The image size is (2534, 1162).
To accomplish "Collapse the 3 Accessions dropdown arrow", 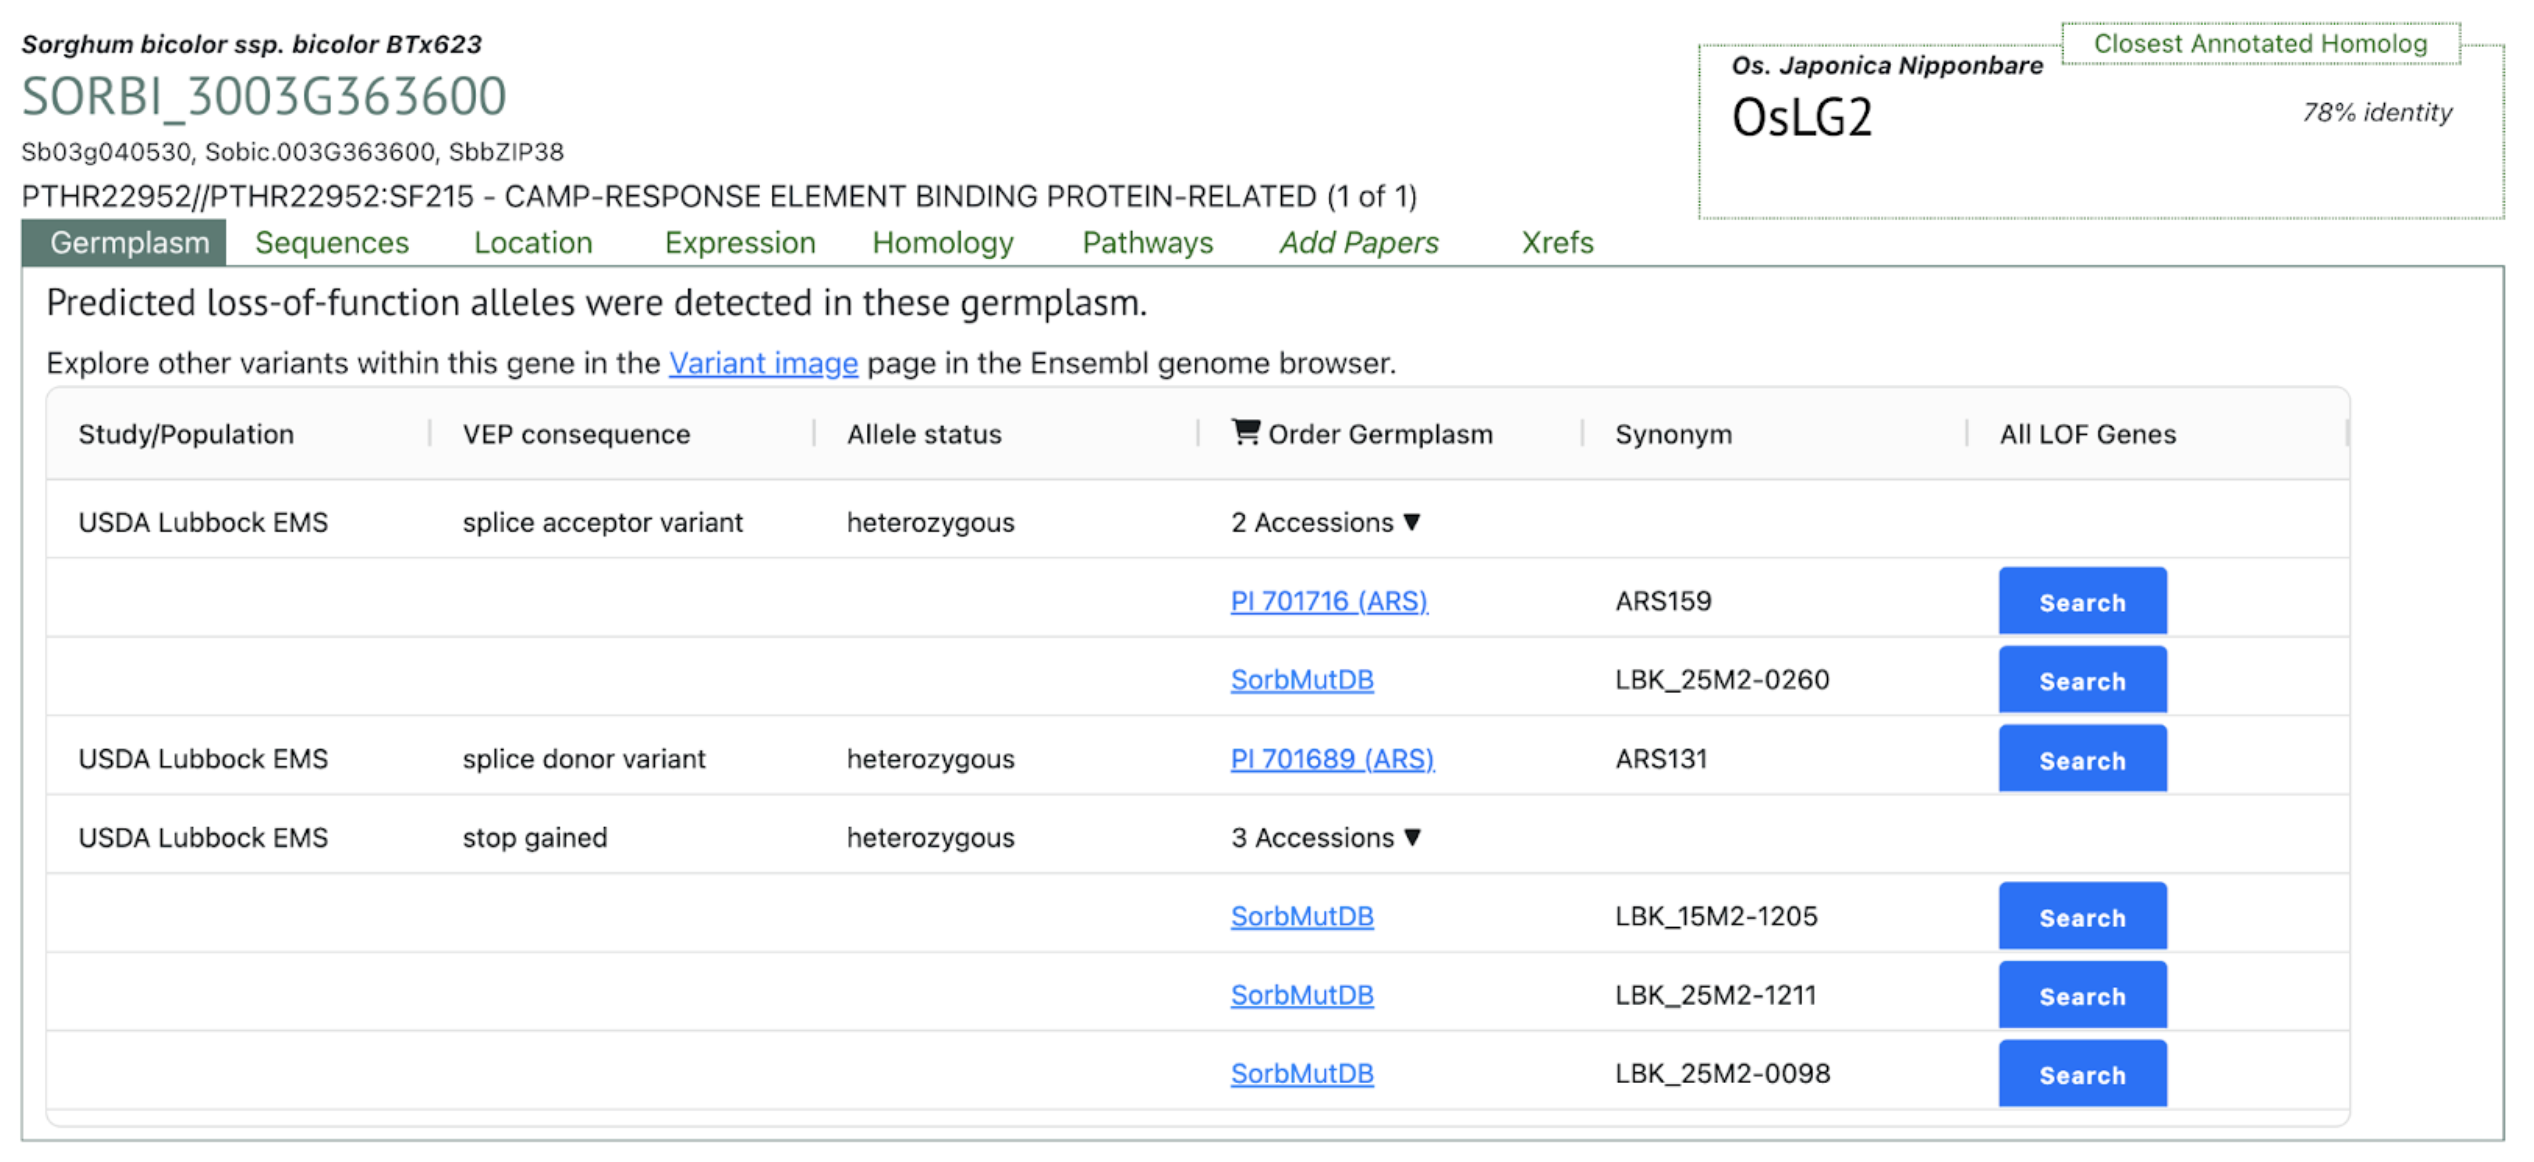I will pos(1412,837).
